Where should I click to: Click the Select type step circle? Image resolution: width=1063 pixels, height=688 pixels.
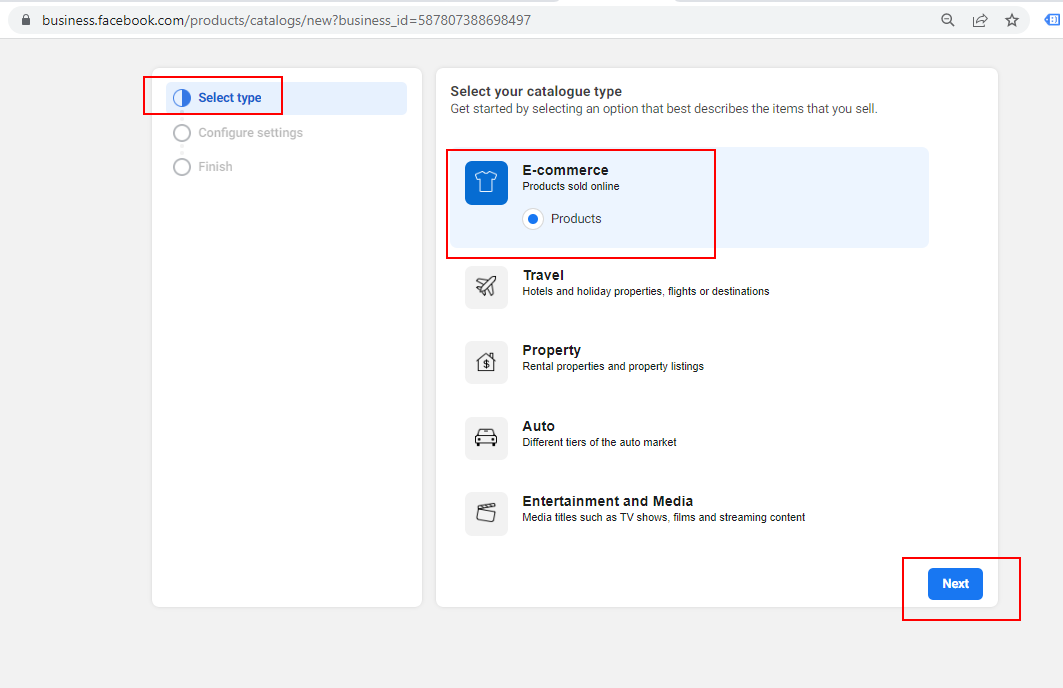(182, 98)
